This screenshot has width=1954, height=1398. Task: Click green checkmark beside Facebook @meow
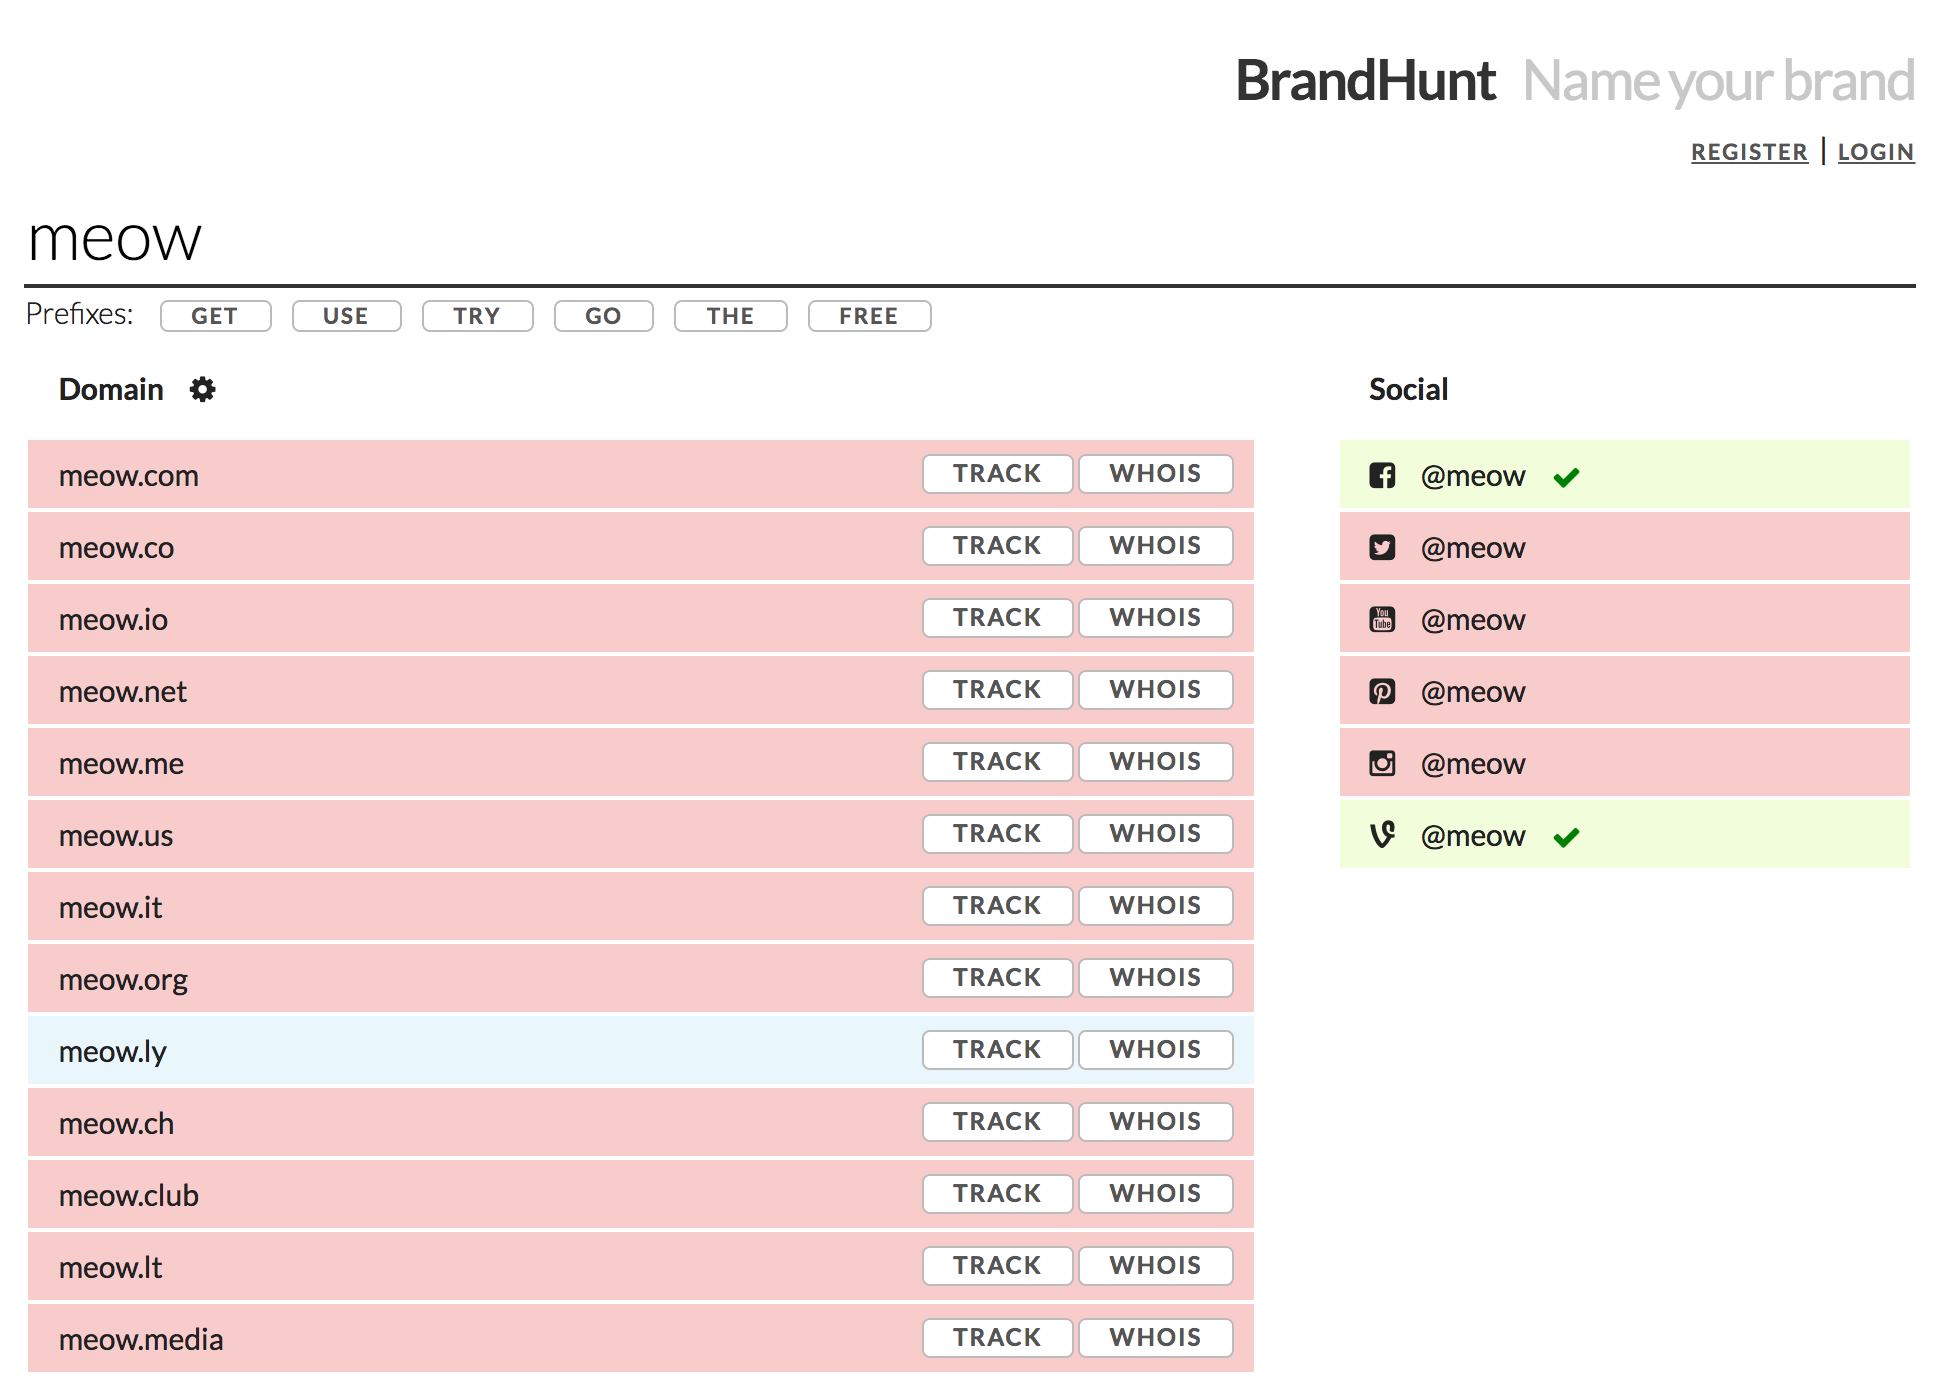coord(1566,477)
